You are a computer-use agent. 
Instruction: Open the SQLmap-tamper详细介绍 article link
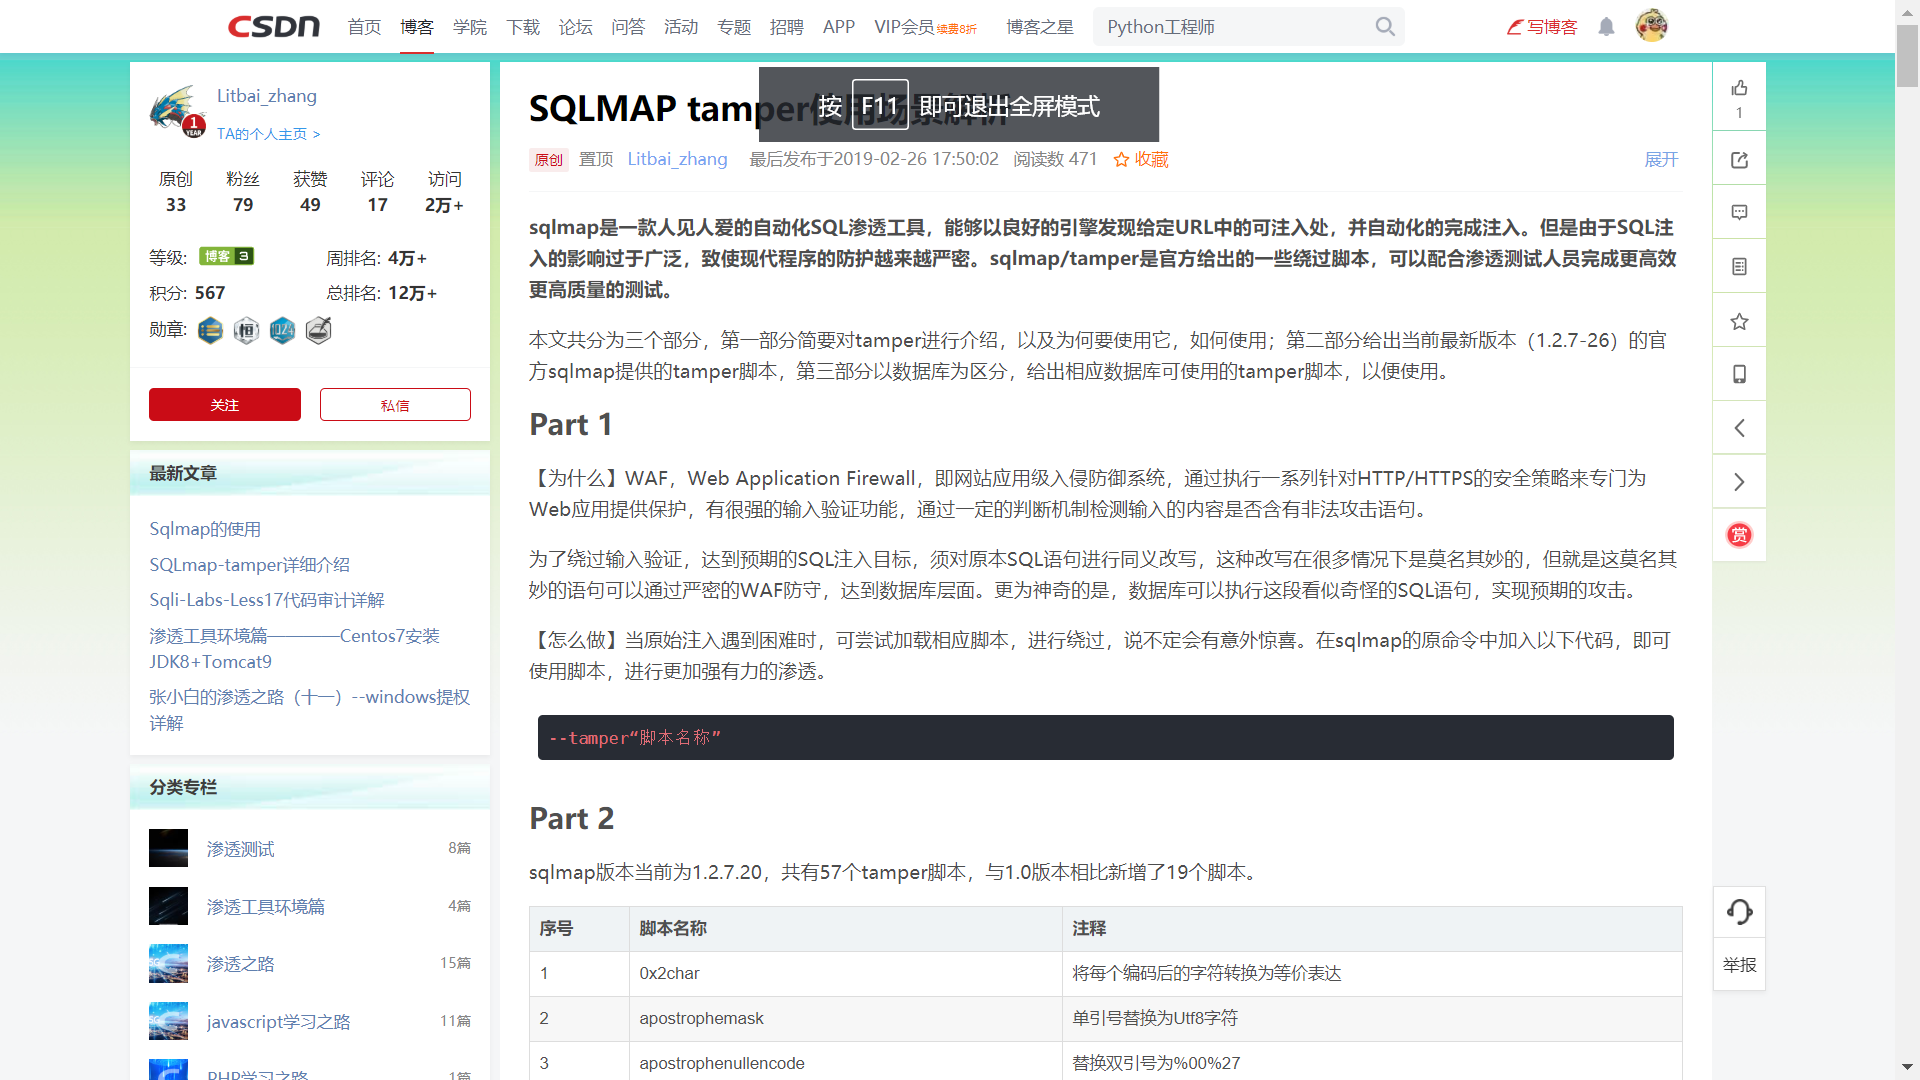tap(249, 564)
